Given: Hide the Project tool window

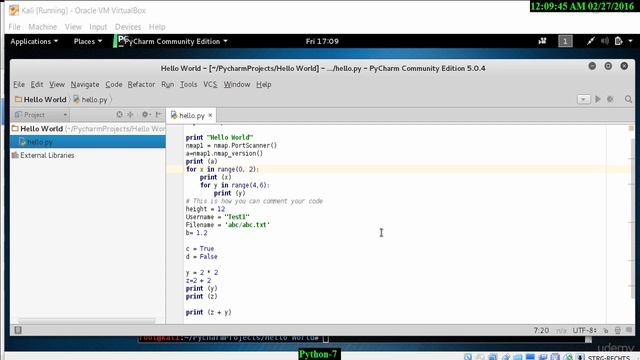Looking at the screenshot, I should tap(158, 115).
